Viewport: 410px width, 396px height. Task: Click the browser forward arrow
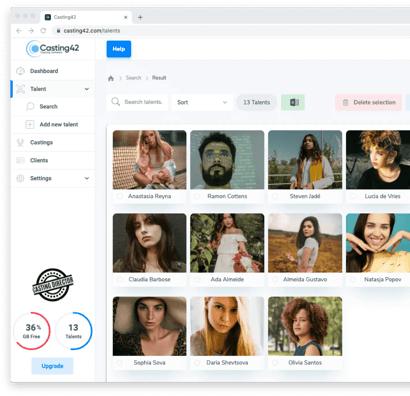pos(31,31)
